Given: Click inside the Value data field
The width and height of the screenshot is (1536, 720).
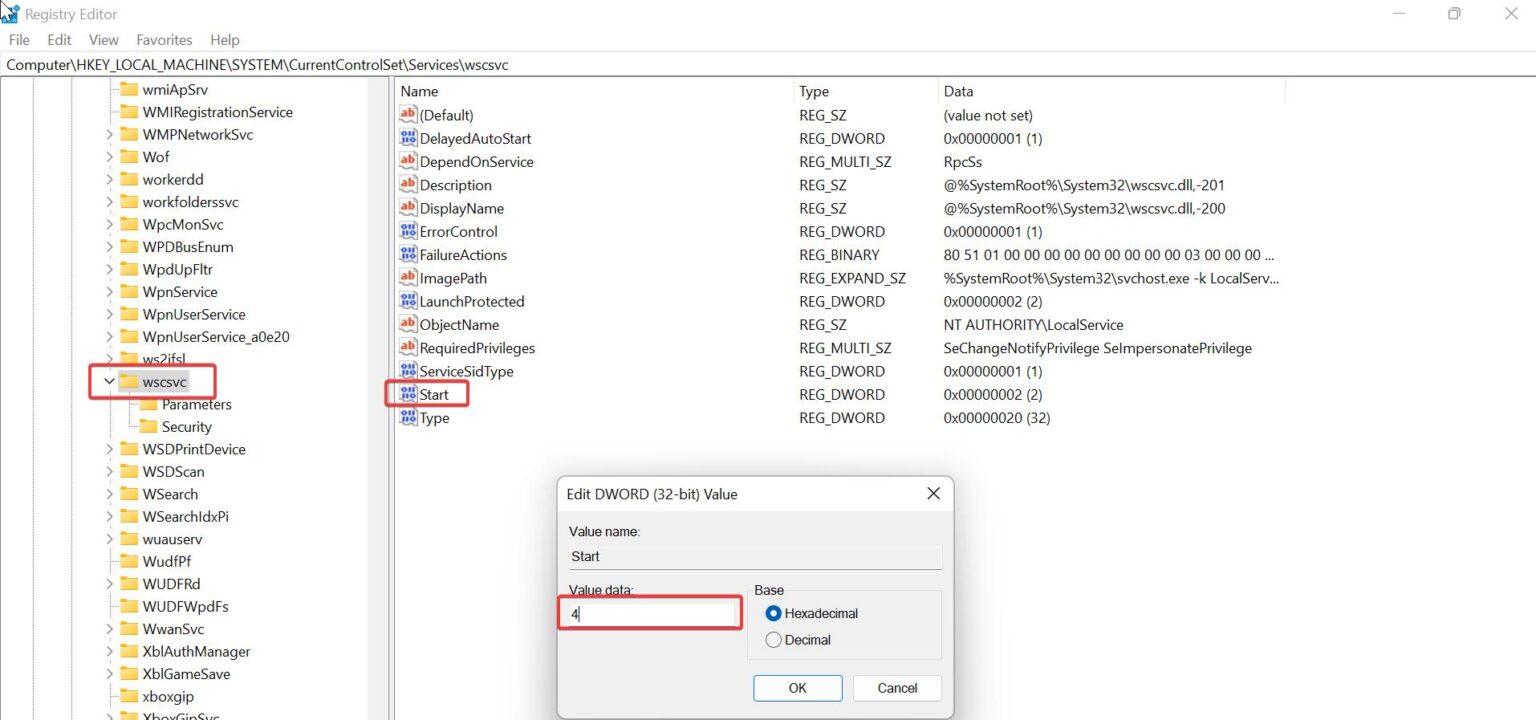Looking at the screenshot, I should click(x=648, y=613).
